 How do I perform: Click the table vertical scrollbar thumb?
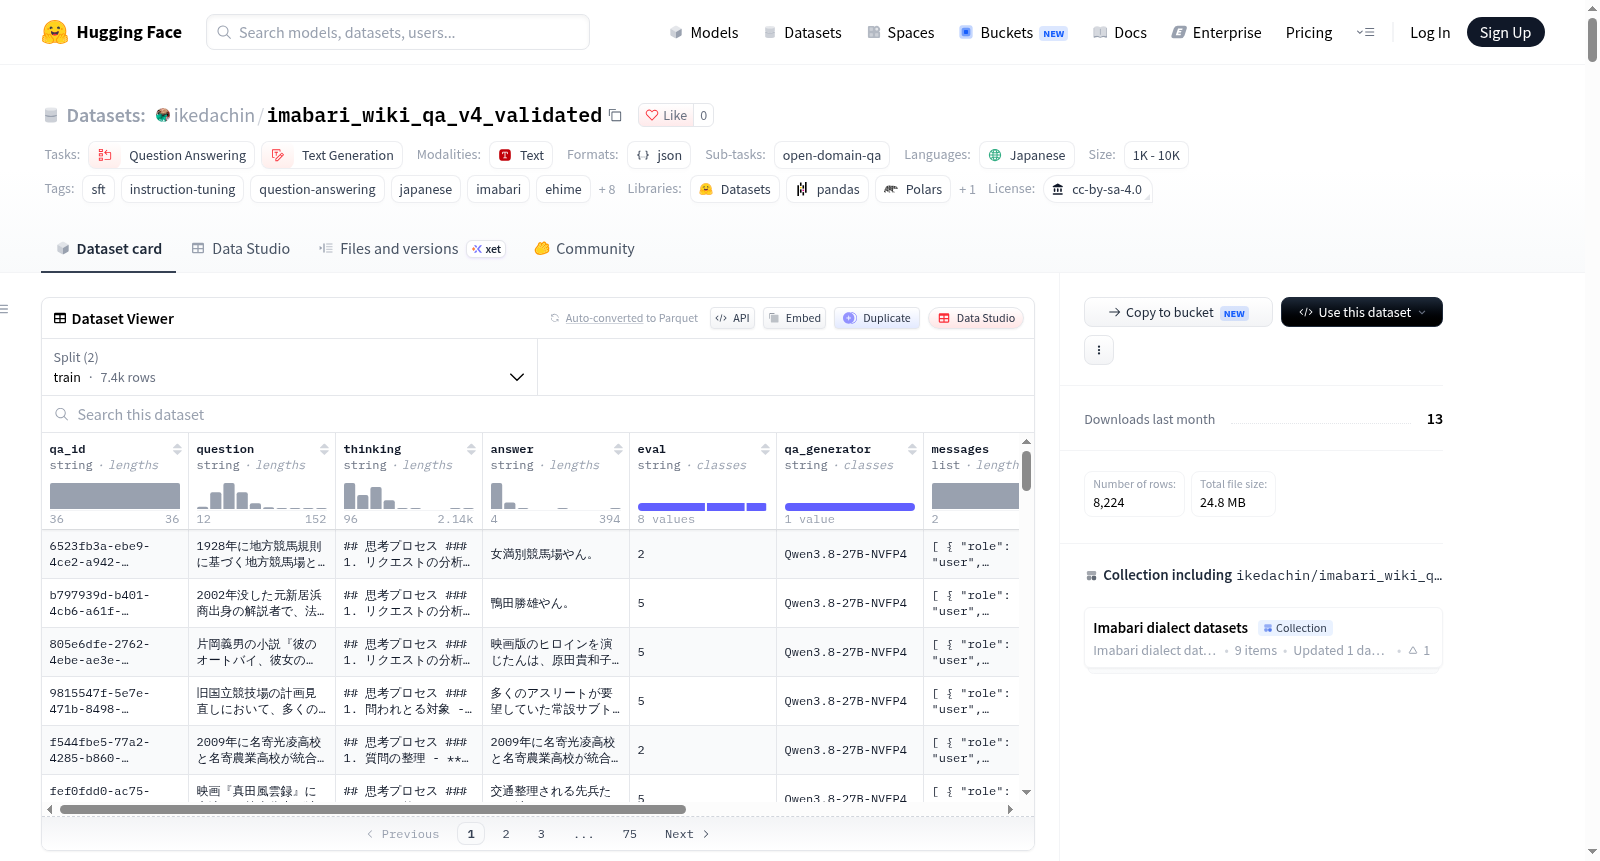pos(1026,470)
